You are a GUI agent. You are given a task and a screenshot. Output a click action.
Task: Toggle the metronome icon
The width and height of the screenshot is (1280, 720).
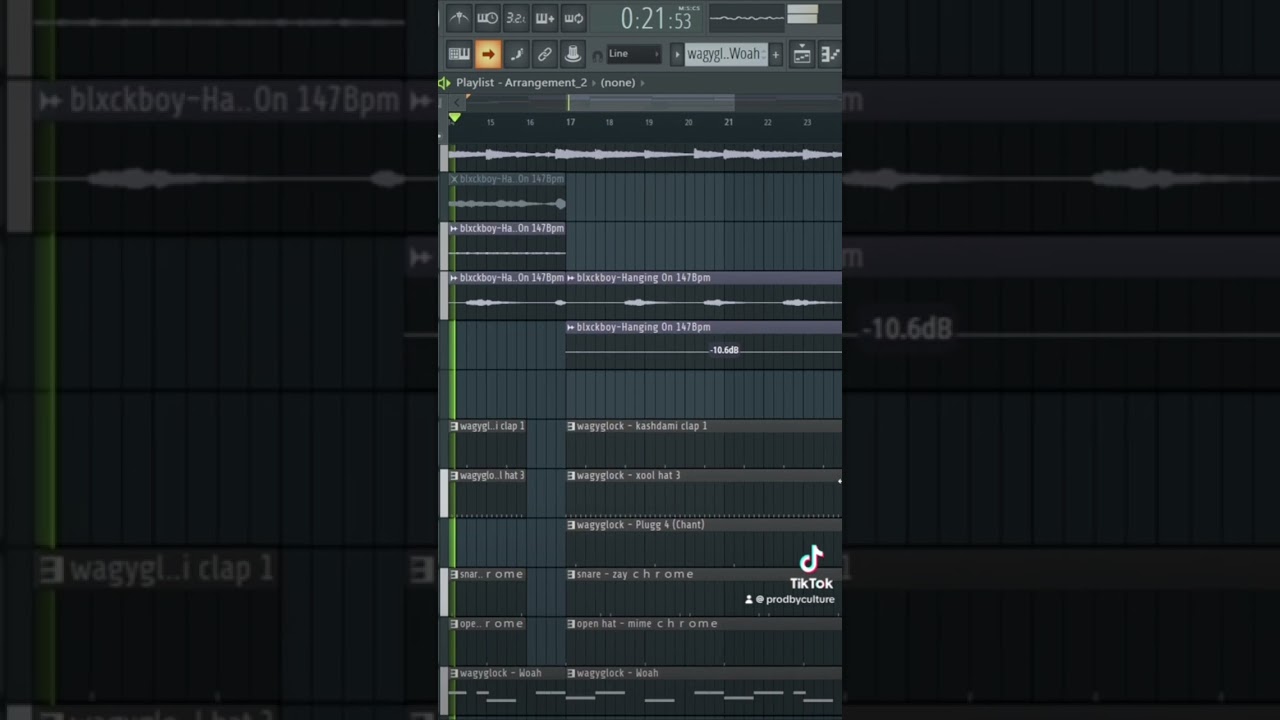458,18
